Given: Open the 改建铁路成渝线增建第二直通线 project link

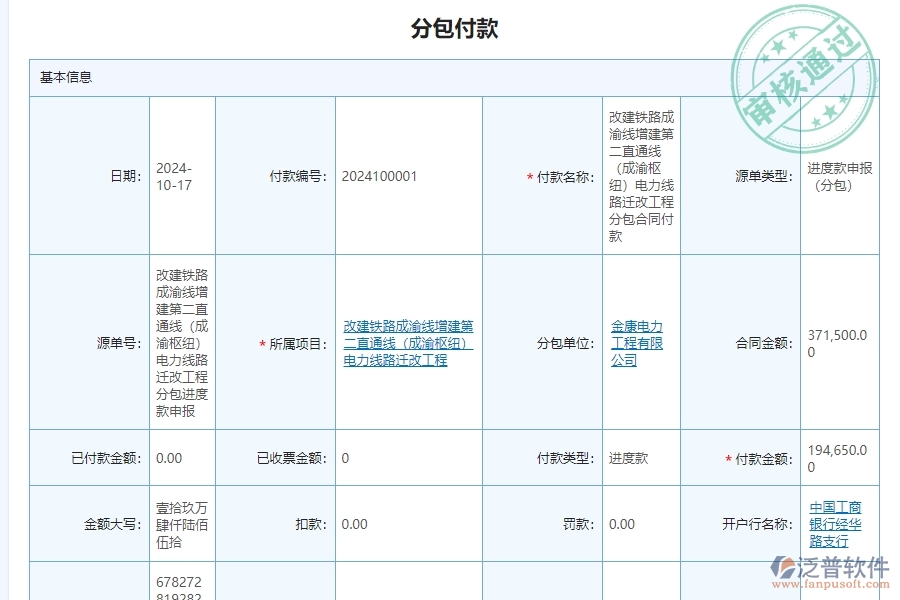Looking at the screenshot, I should 406,343.
